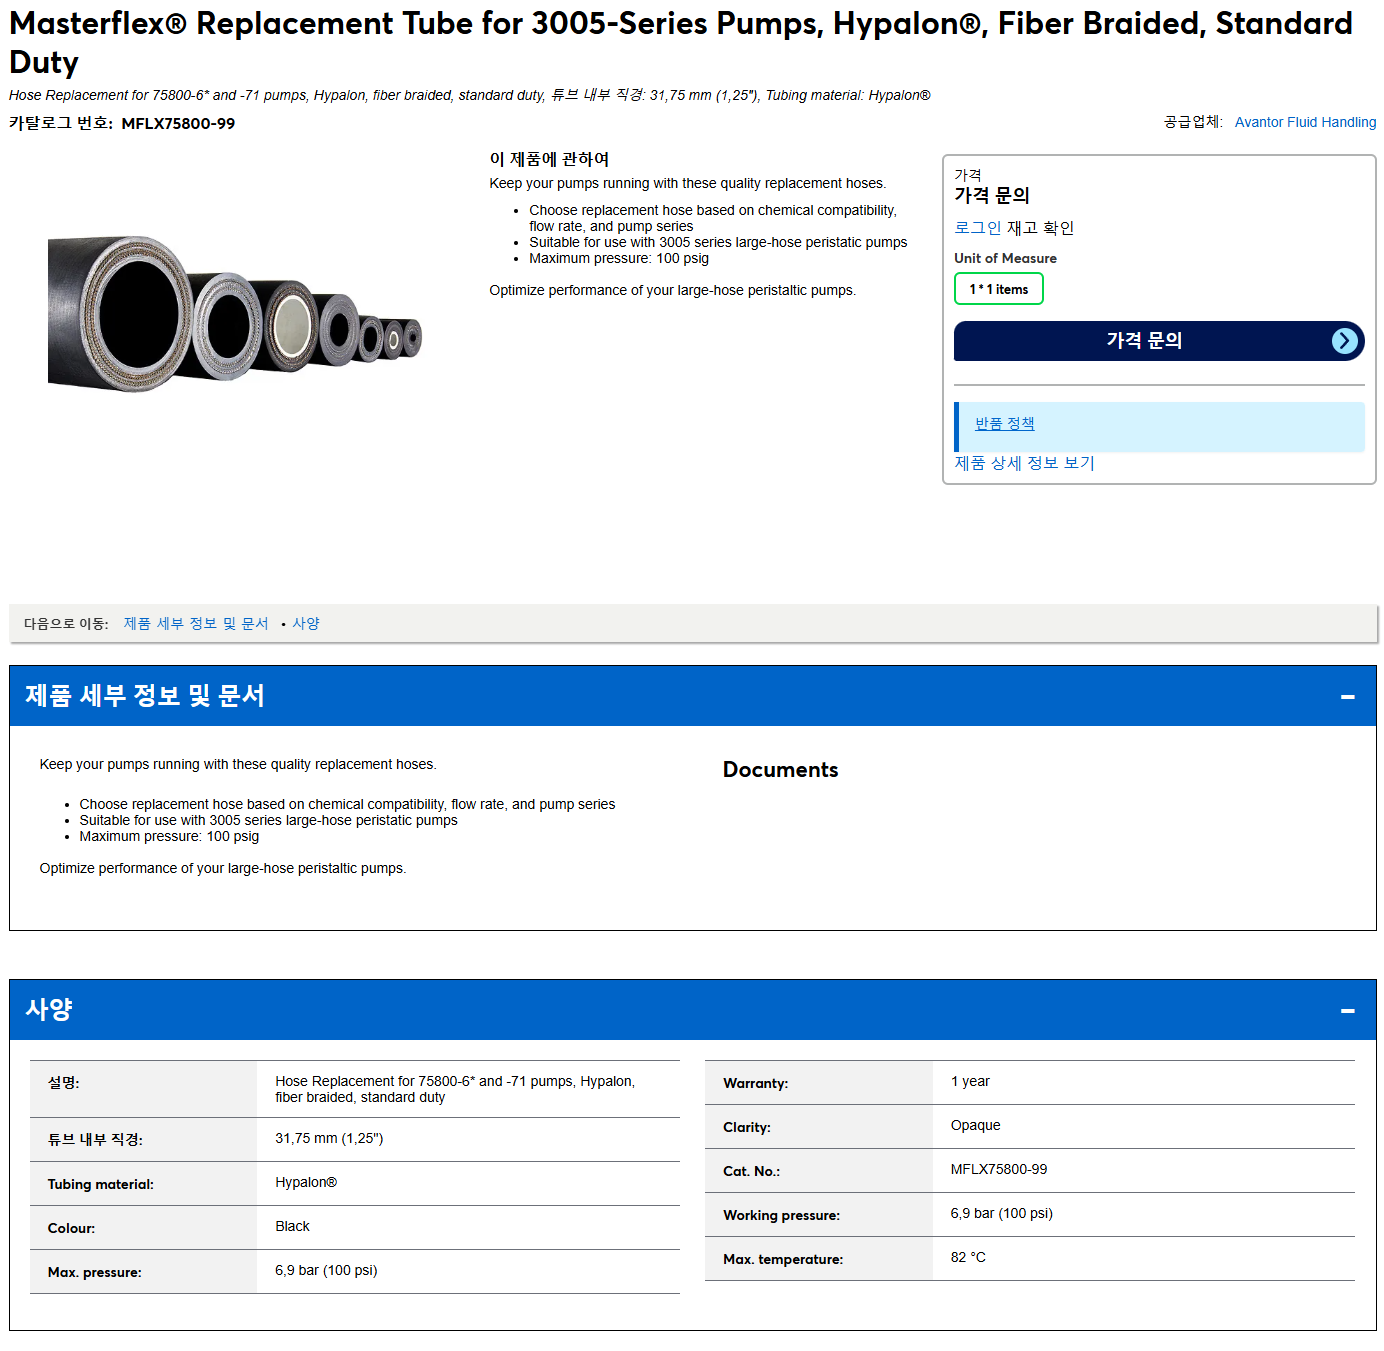Click the product title Masterflex Replacement Tube
Viewport: 1384px width, 1351px height.
click(681, 42)
